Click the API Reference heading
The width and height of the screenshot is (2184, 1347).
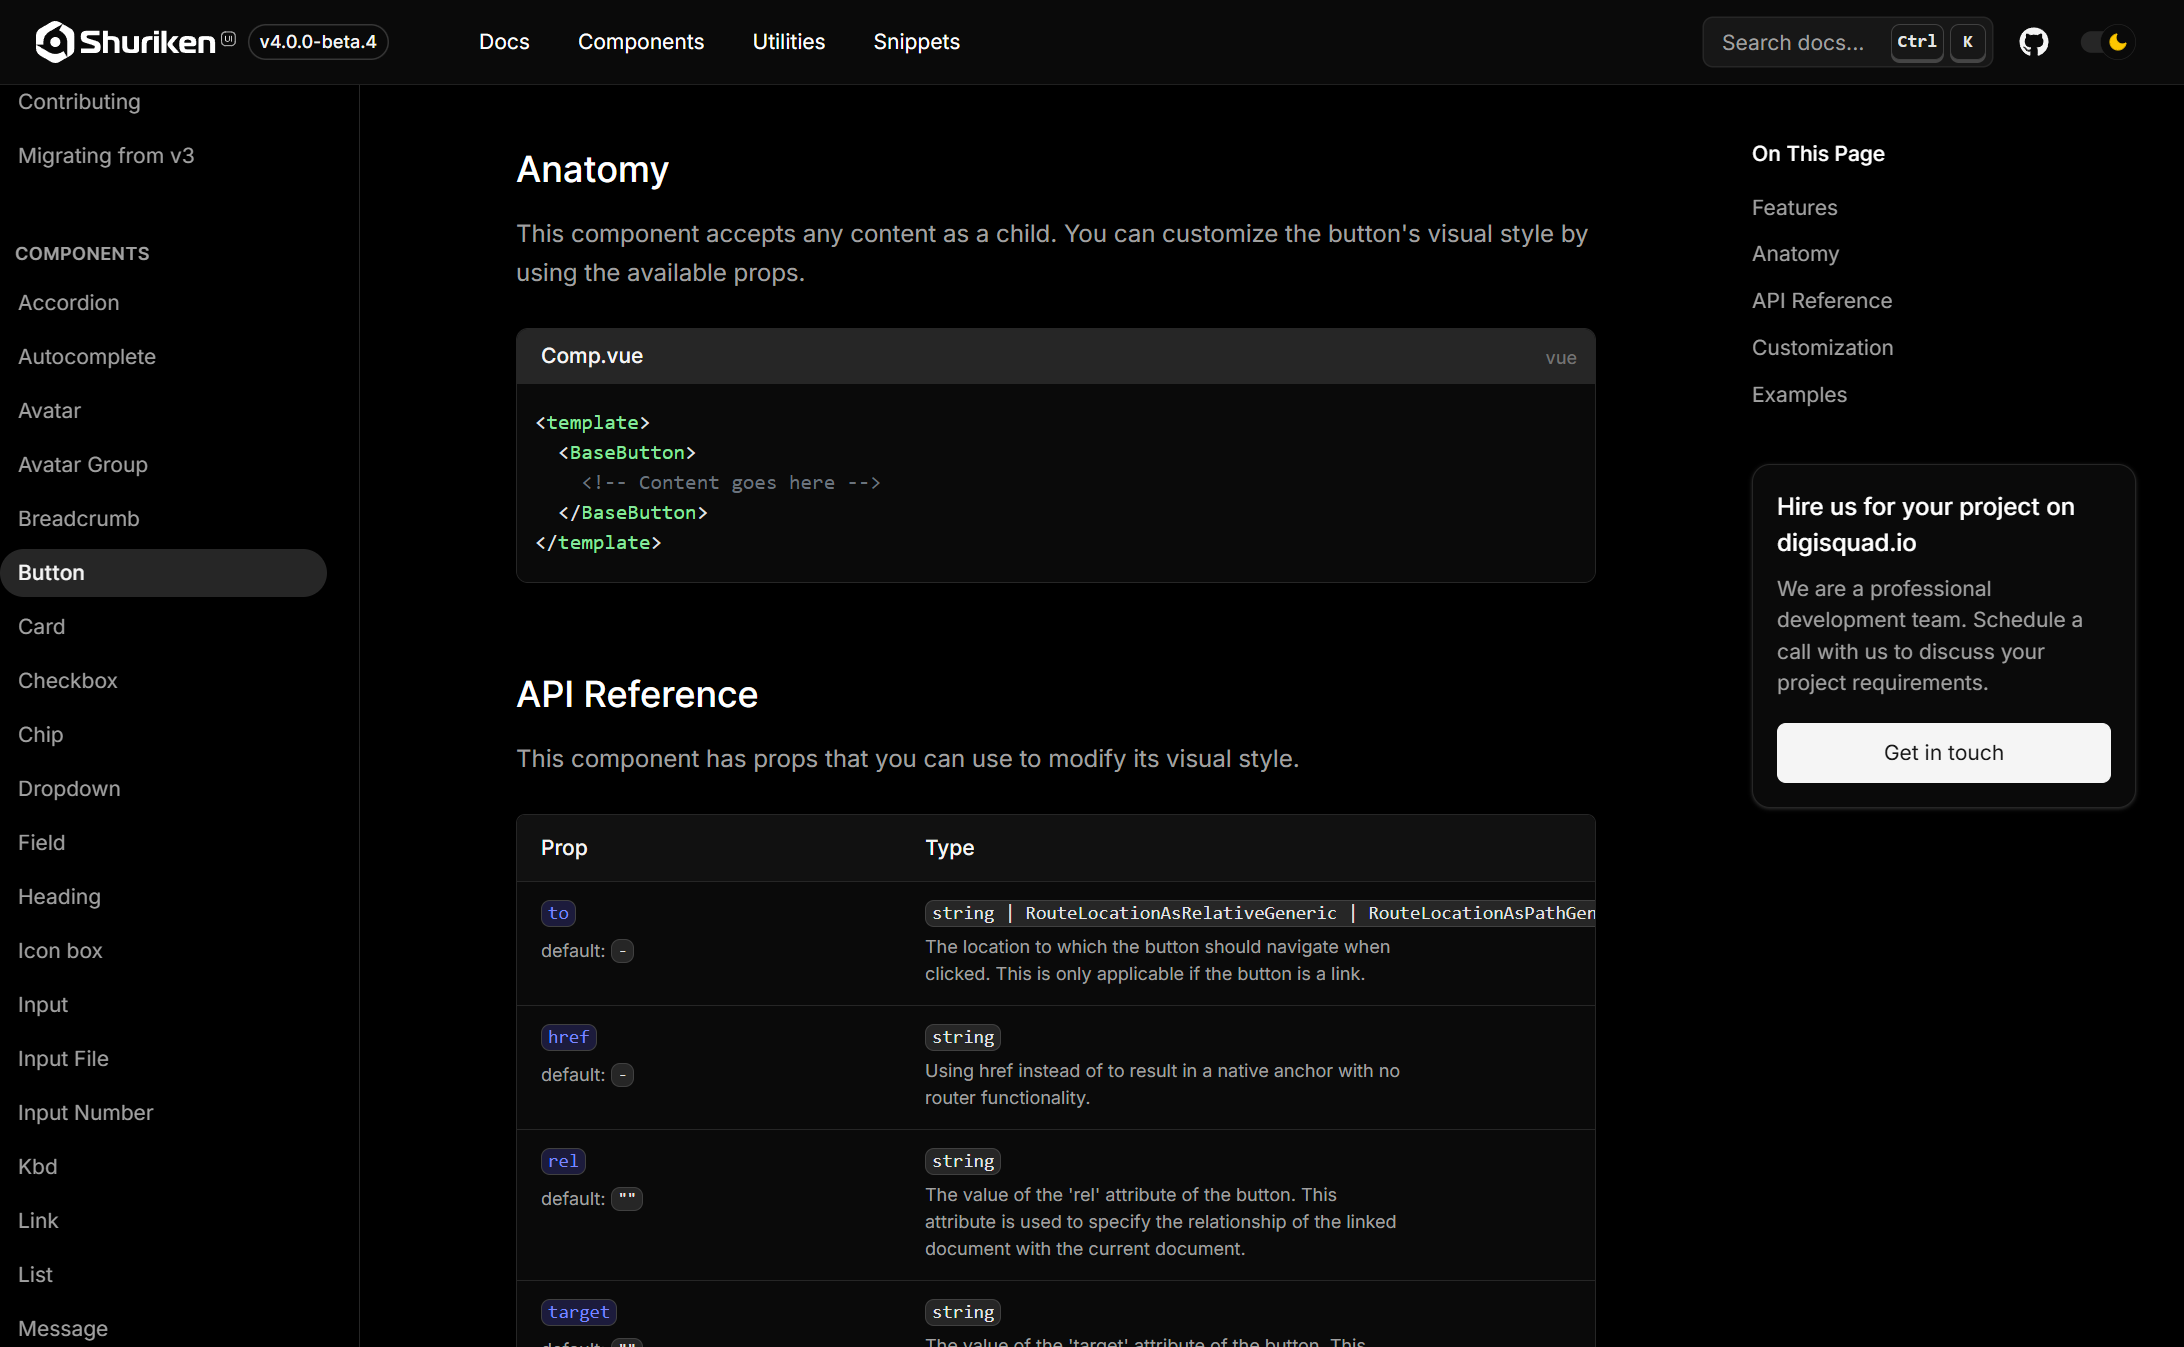pyautogui.click(x=637, y=695)
